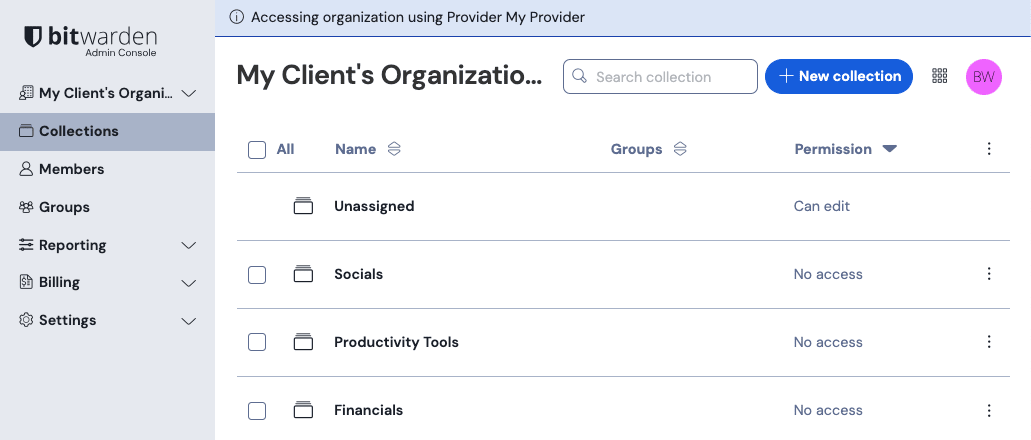Open the product switcher grid icon

click(x=939, y=76)
